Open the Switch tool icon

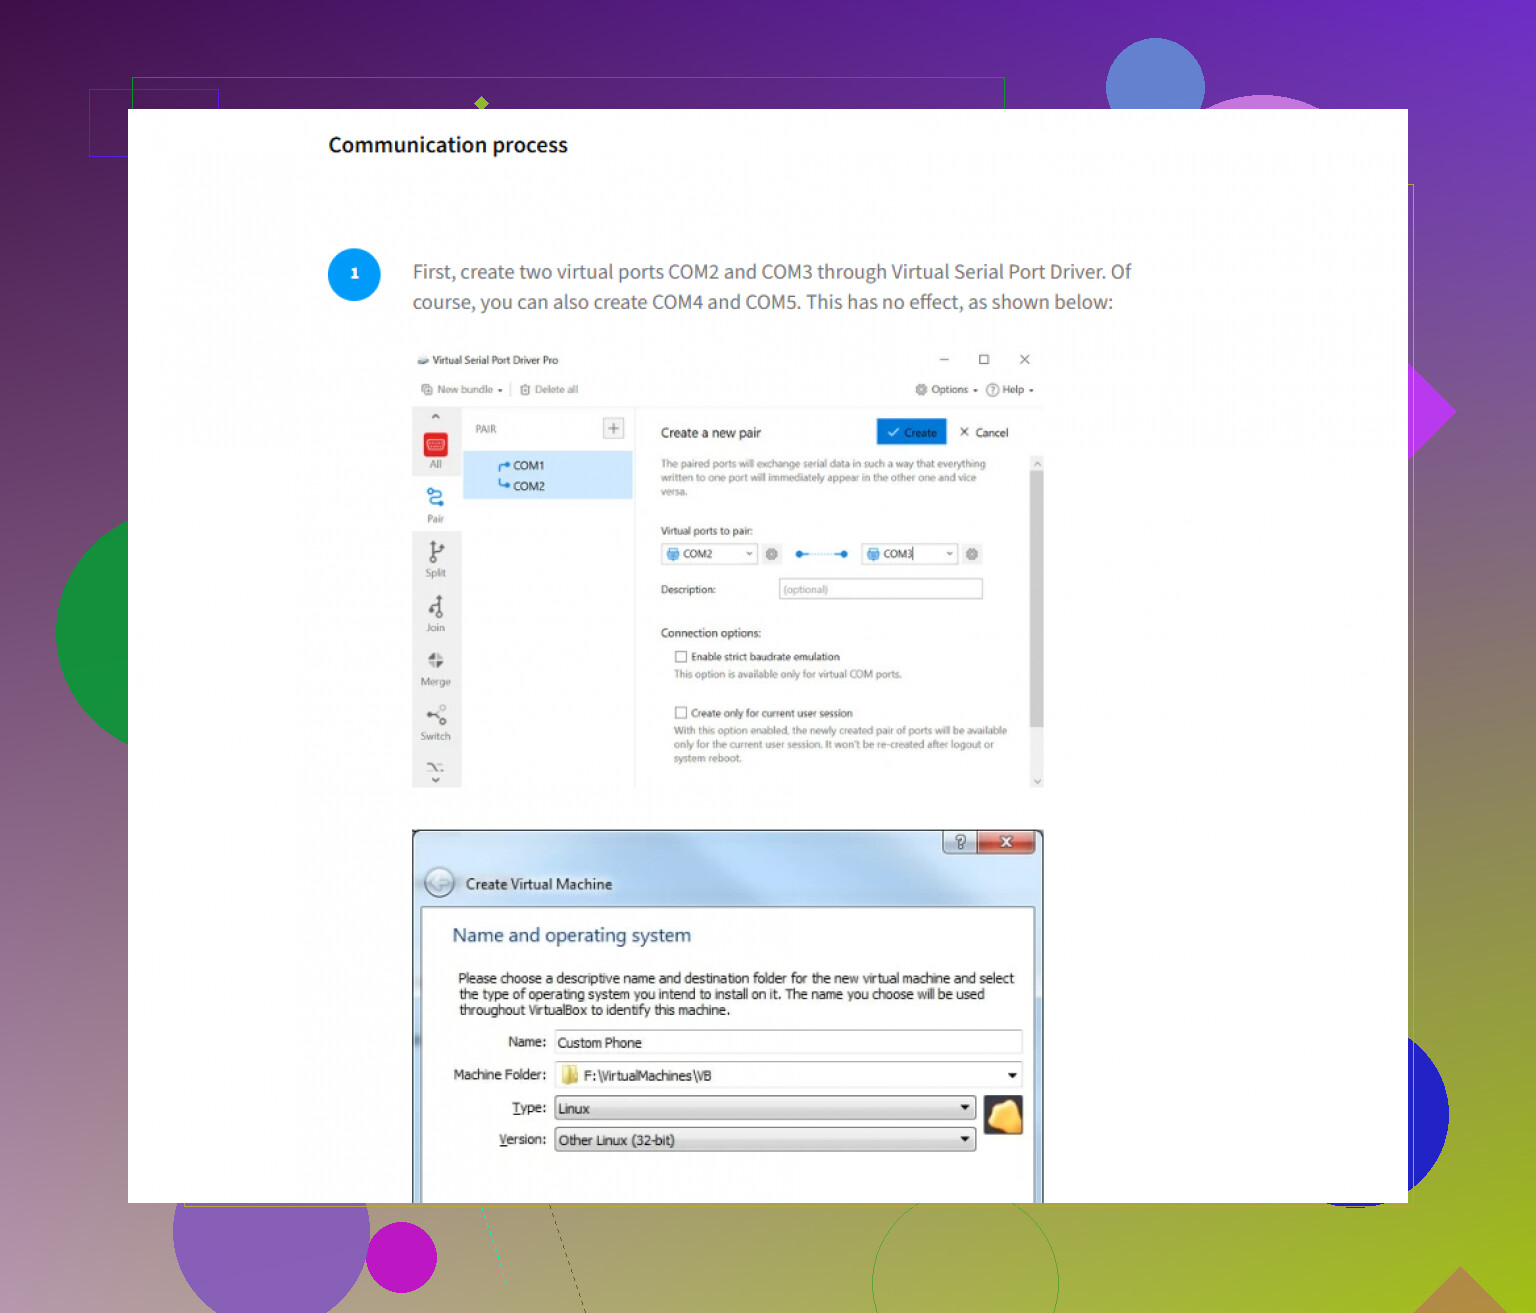click(x=435, y=717)
